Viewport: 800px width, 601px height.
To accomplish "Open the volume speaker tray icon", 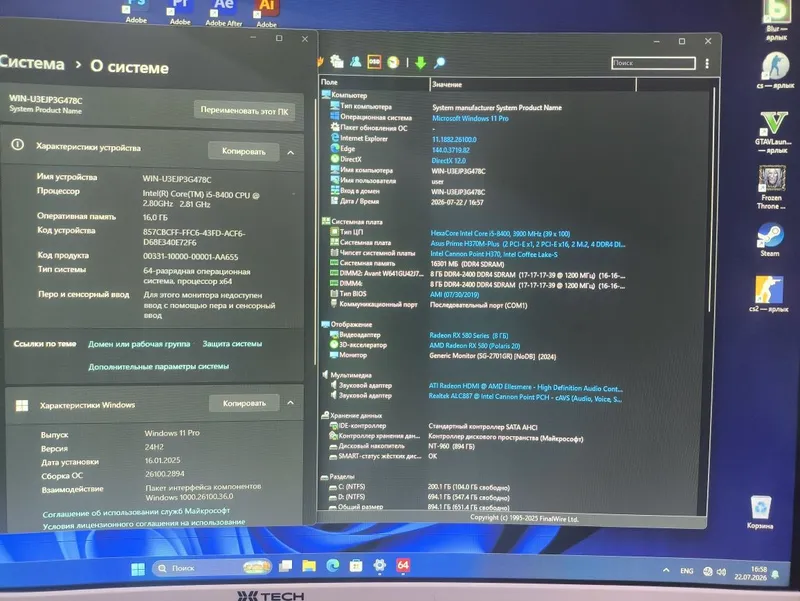I will tap(721, 572).
